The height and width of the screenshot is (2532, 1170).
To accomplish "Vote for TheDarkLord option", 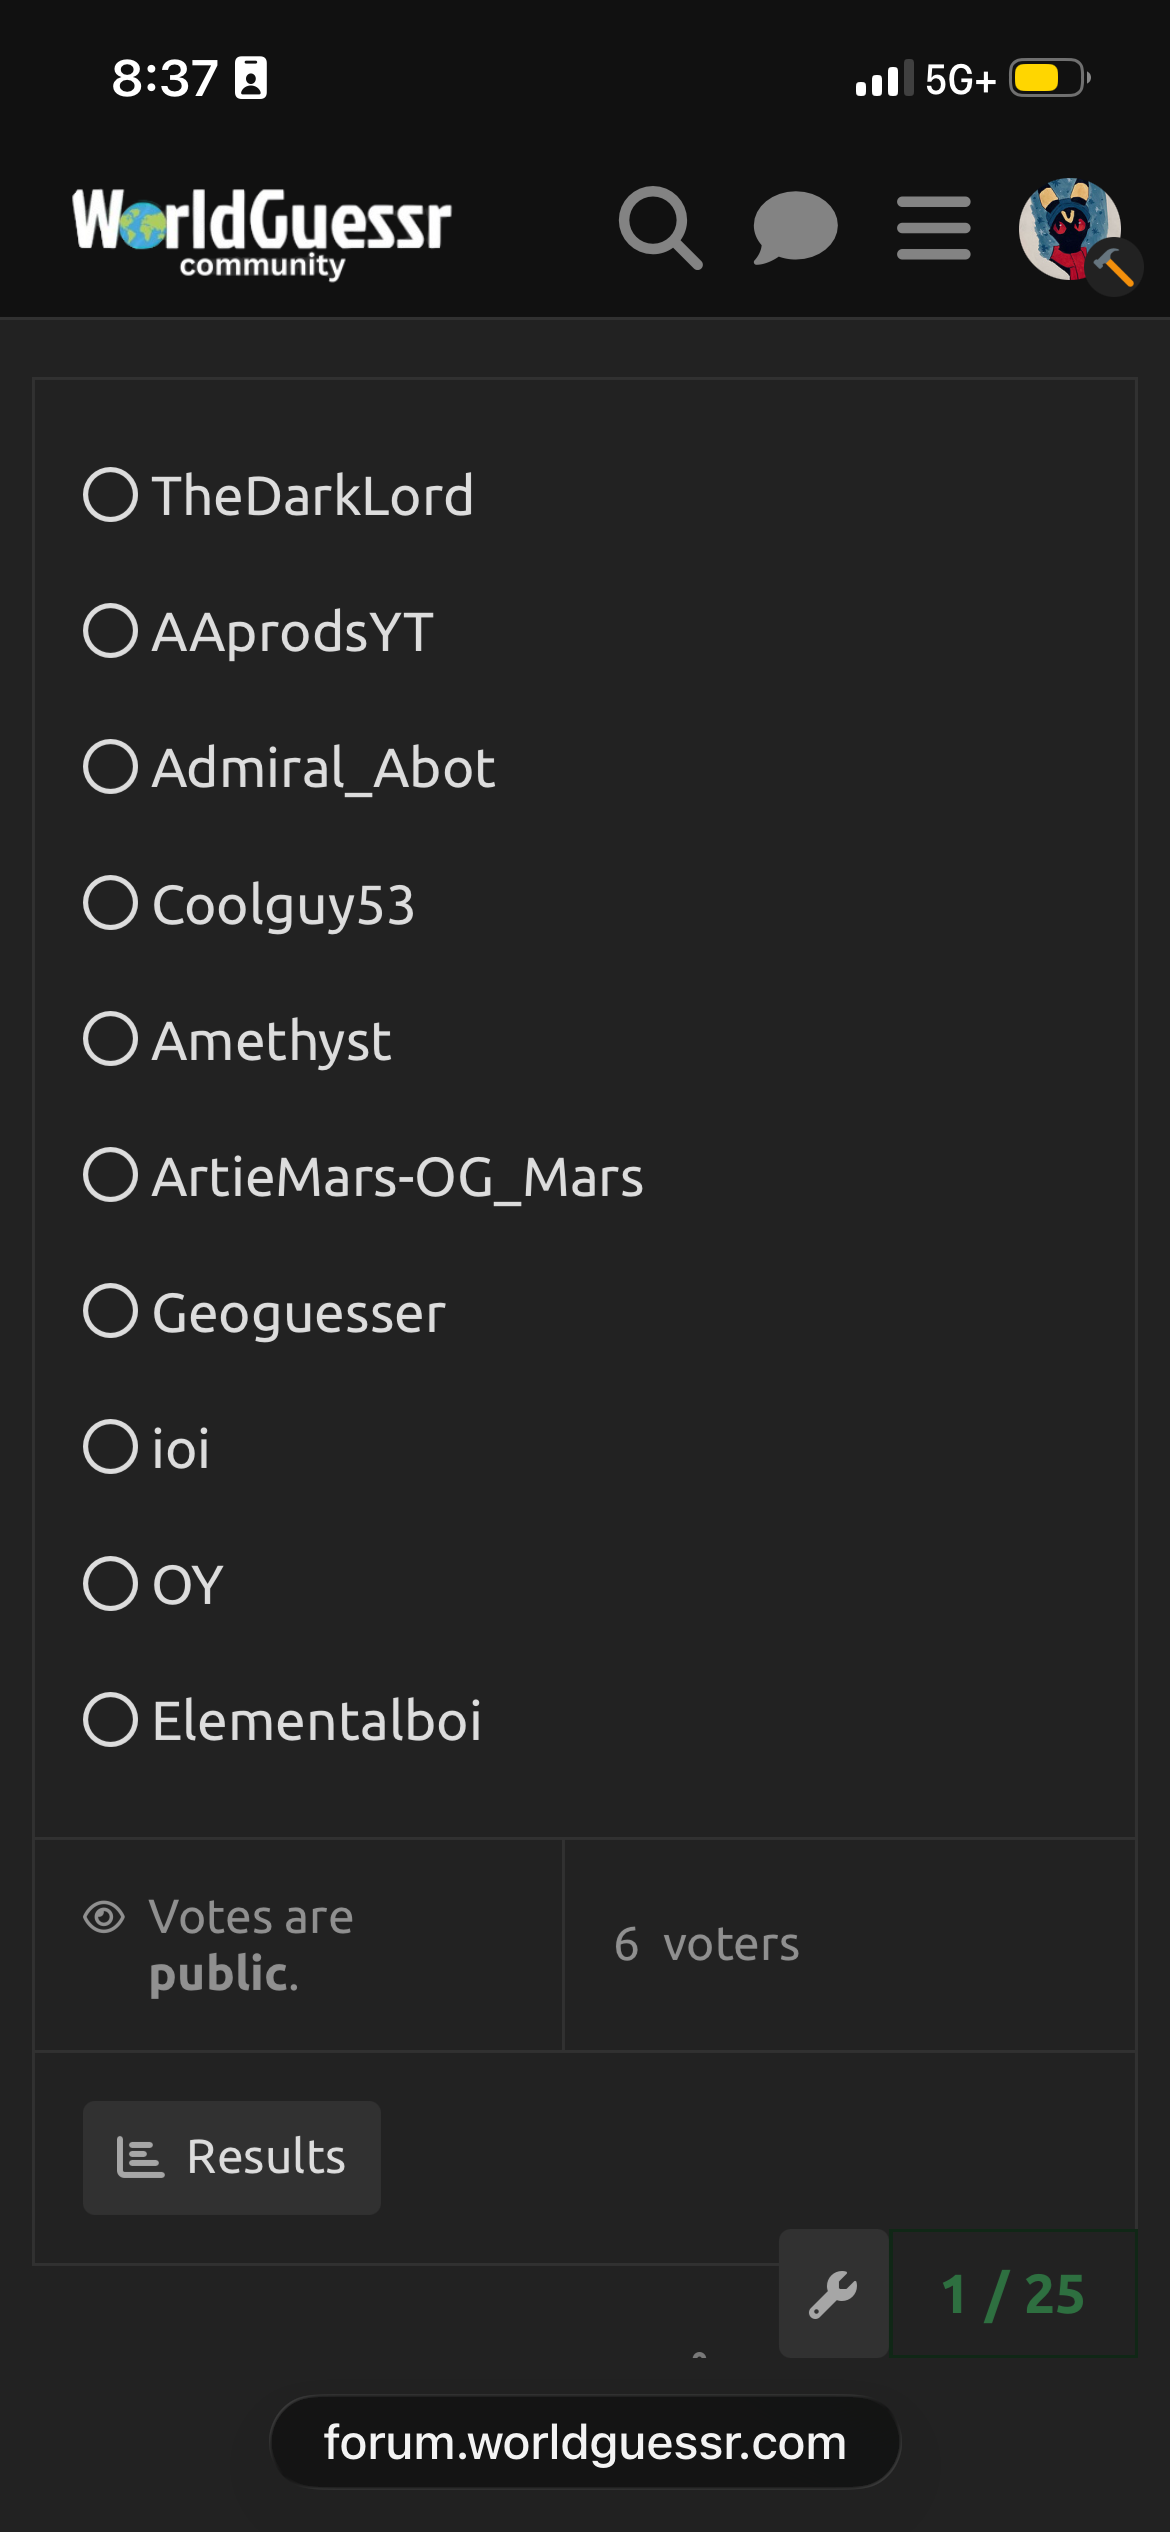I will pyautogui.click(x=111, y=495).
